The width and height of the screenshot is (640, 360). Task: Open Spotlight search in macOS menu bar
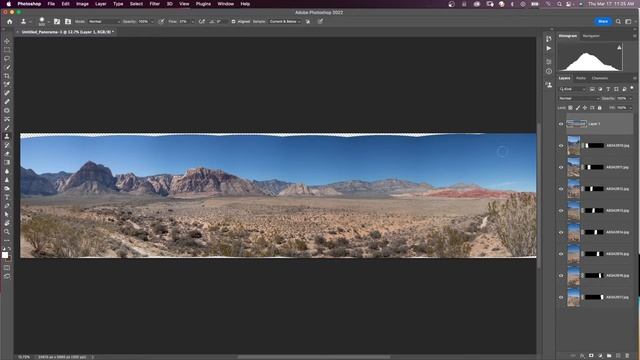(560, 4)
